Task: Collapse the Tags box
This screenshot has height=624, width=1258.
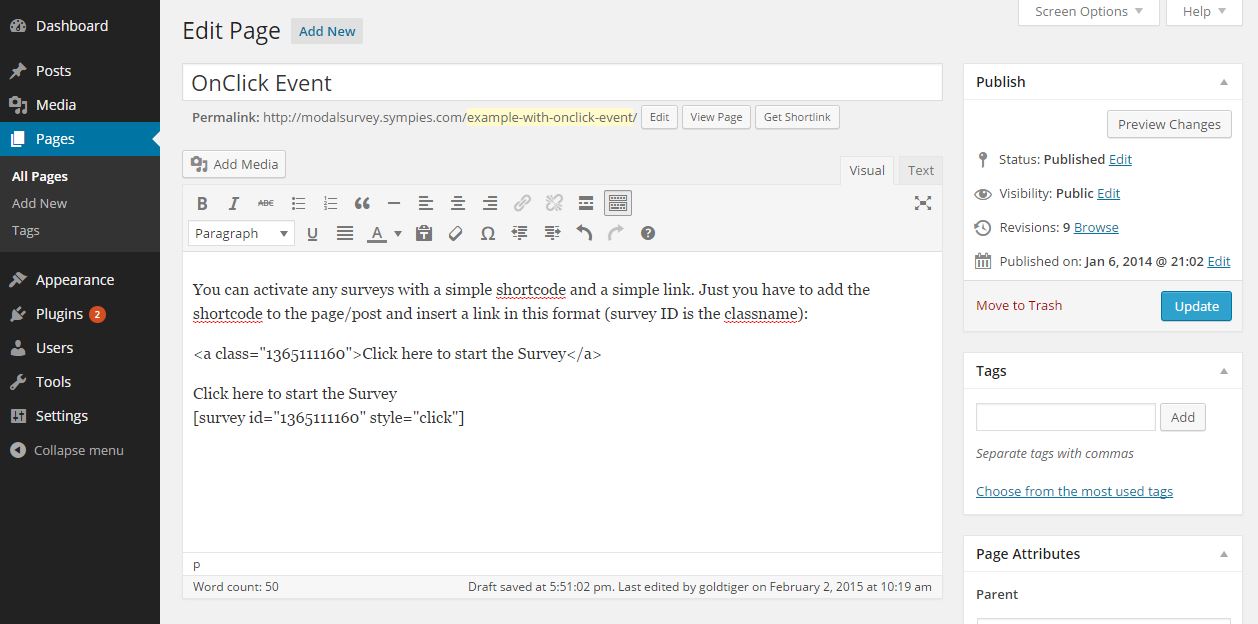Action: pyautogui.click(x=1224, y=371)
